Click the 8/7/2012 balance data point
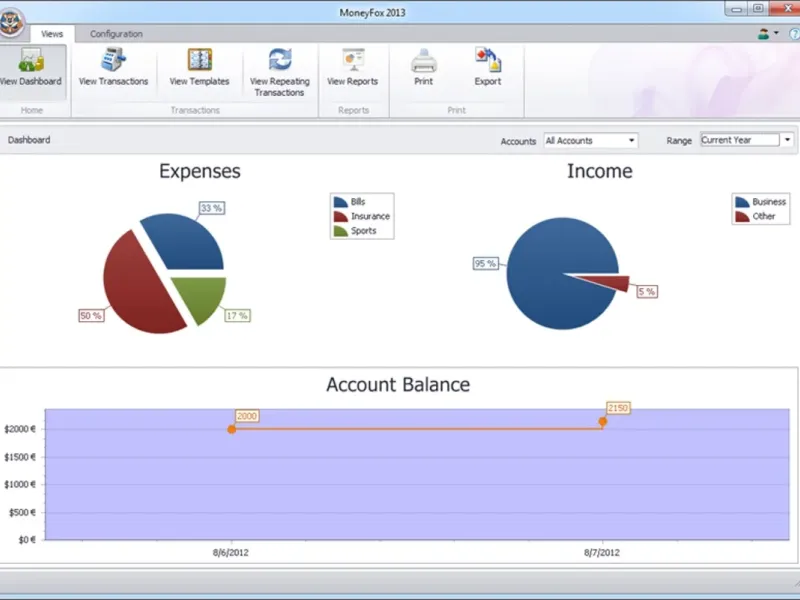 603,421
